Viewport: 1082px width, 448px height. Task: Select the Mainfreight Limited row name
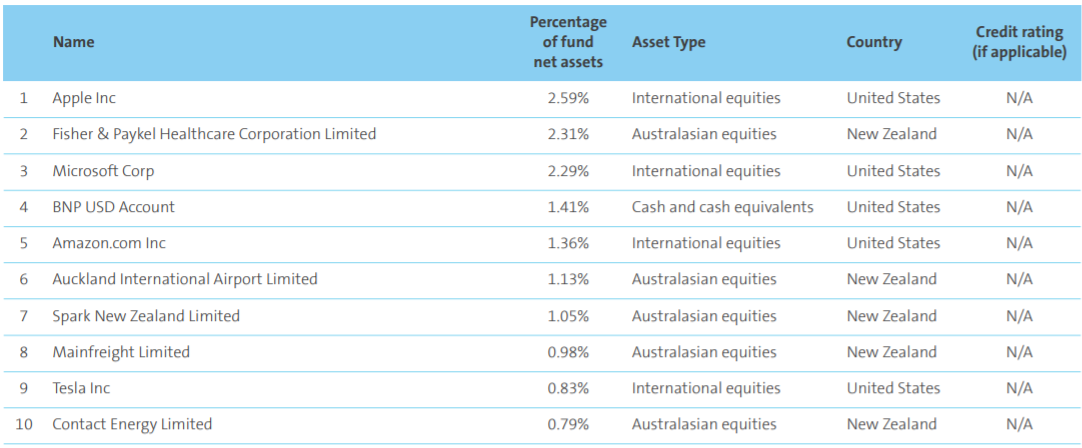(x=121, y=352)
